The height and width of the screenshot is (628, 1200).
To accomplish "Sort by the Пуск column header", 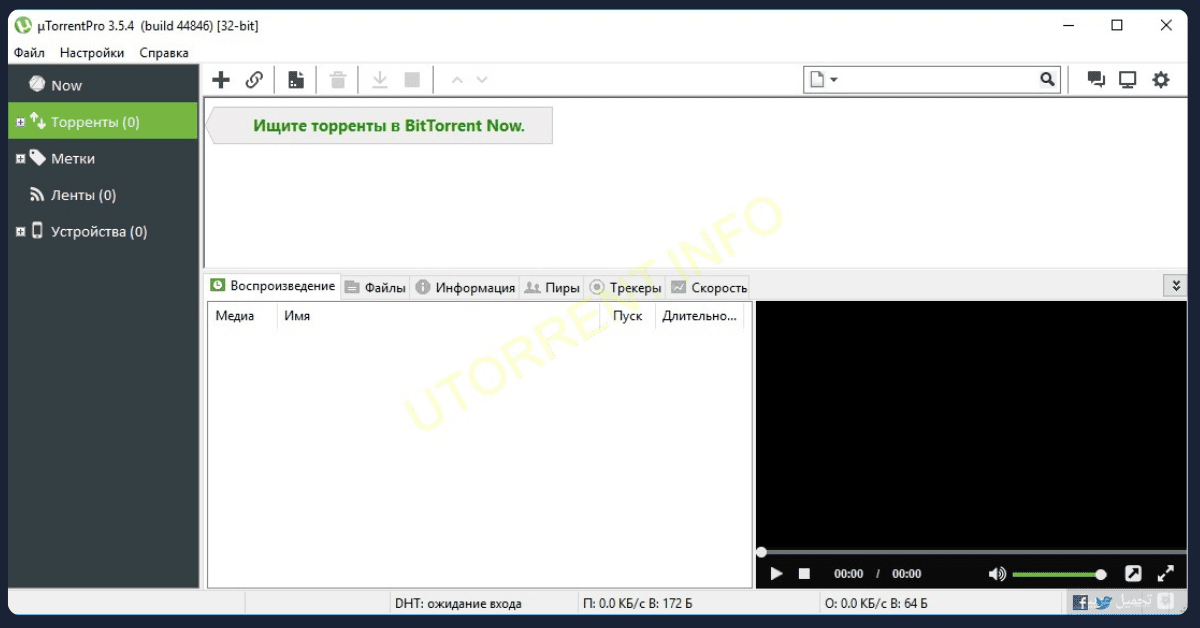I will pyautogui.click(x=627, y=316).
